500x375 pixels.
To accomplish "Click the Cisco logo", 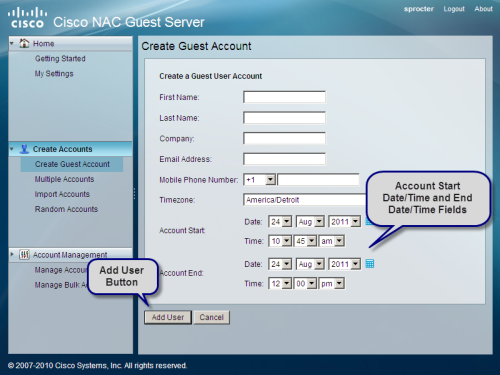I will (27, 18).
